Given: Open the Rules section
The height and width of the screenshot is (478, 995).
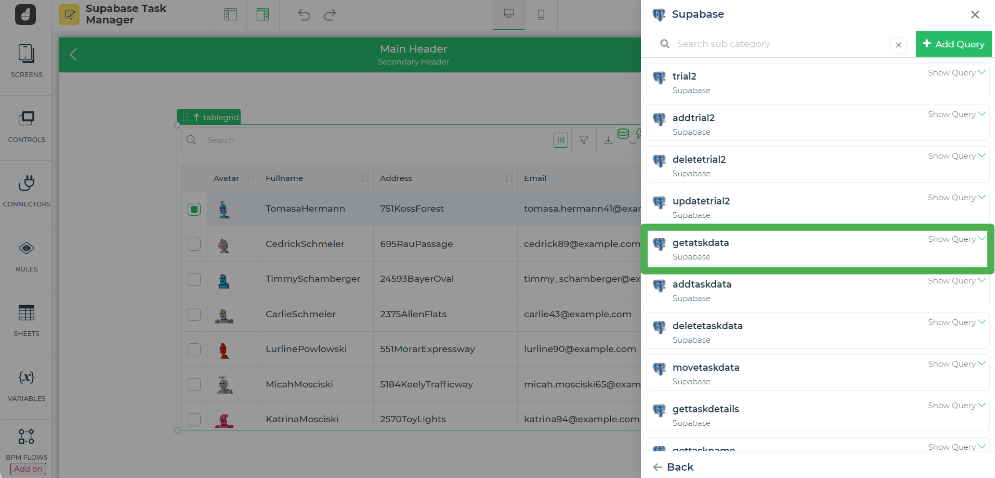Looking at the screenshot, I should click(x=26, y=256).
